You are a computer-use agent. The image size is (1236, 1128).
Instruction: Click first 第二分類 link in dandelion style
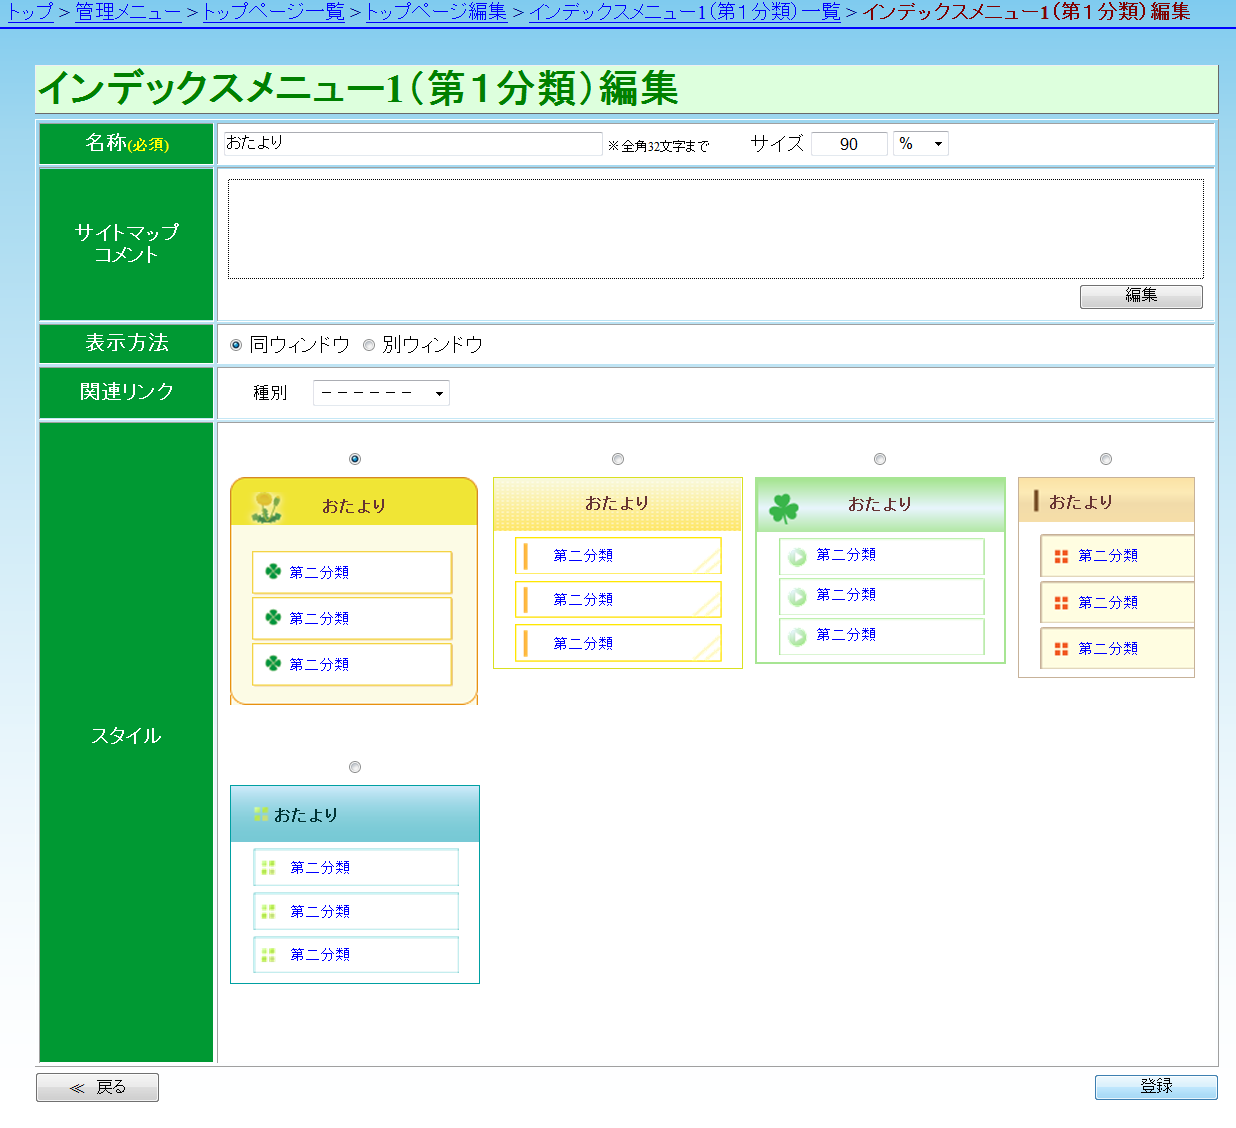(319, 573)
